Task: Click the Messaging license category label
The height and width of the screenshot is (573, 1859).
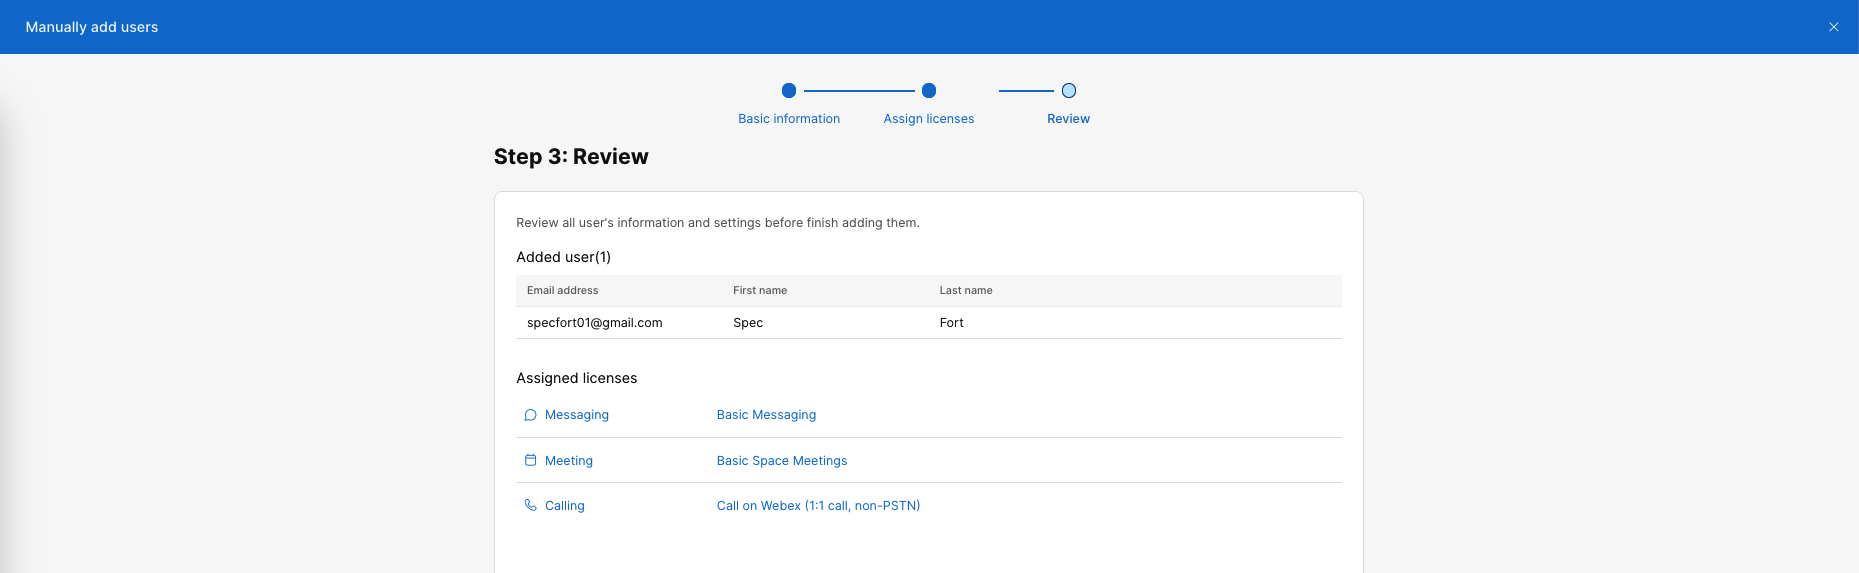Action: pyautogui.click(x=577, y=415)
